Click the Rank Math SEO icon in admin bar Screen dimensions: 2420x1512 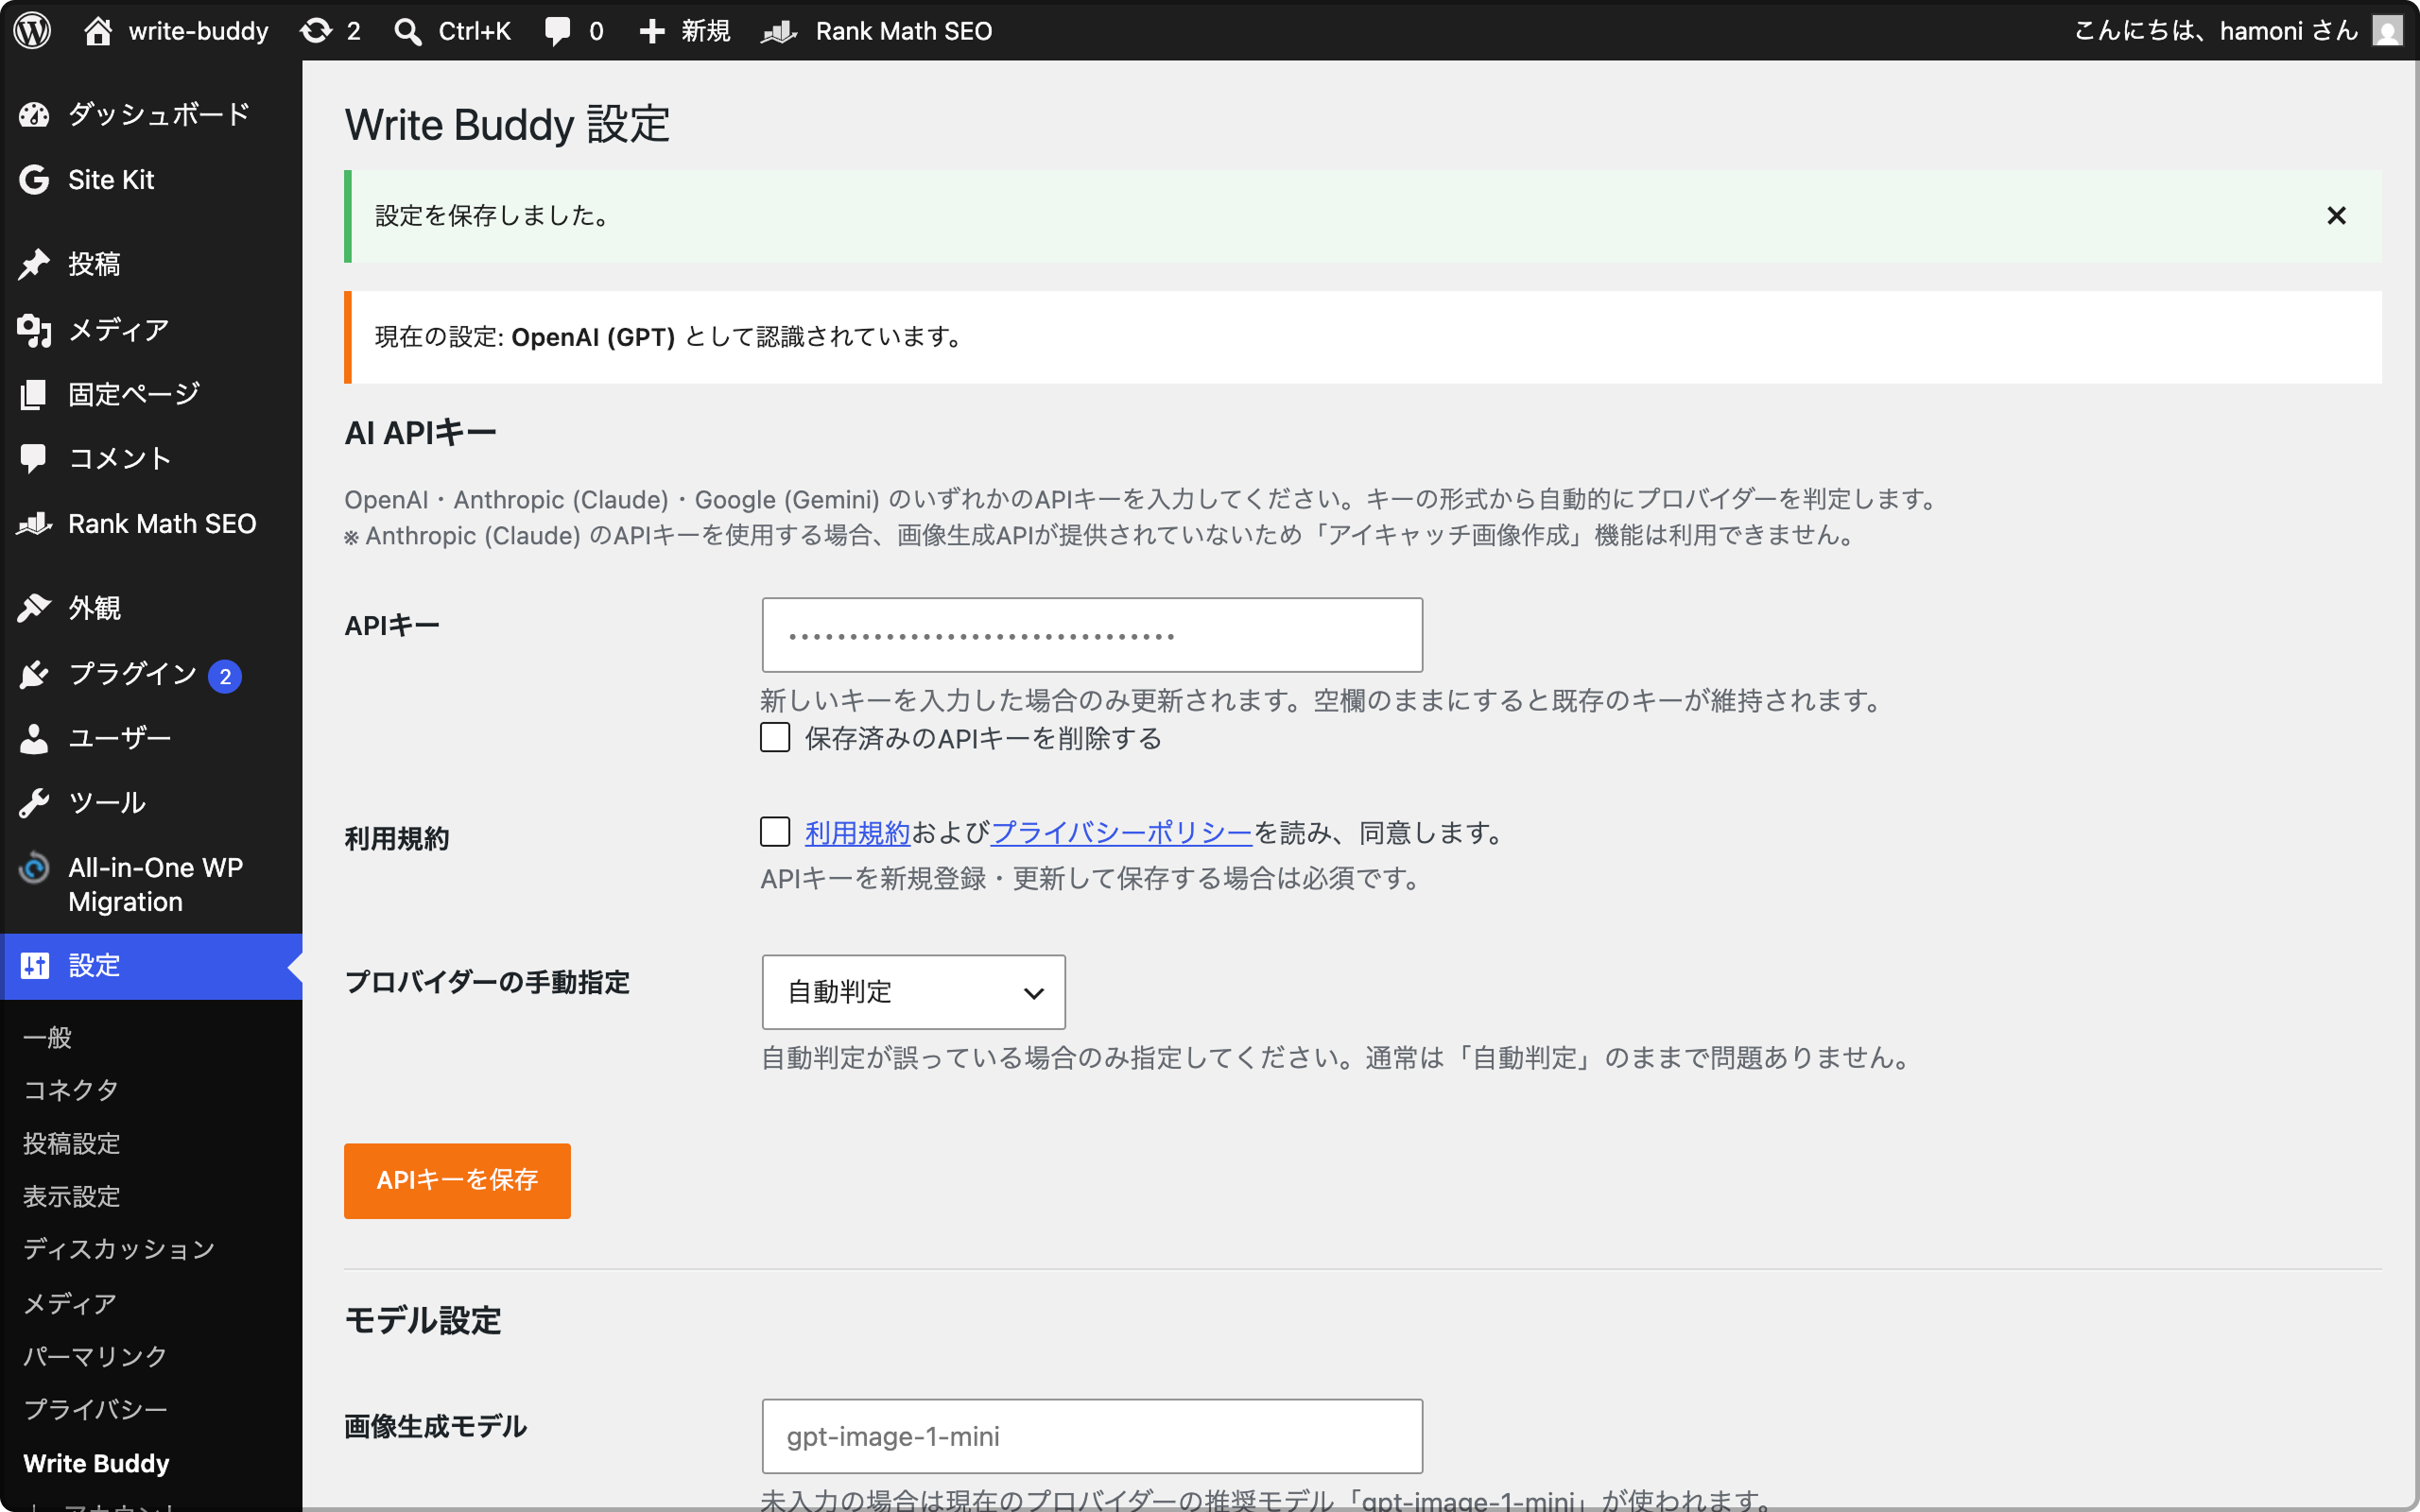[x=779, y=31]
